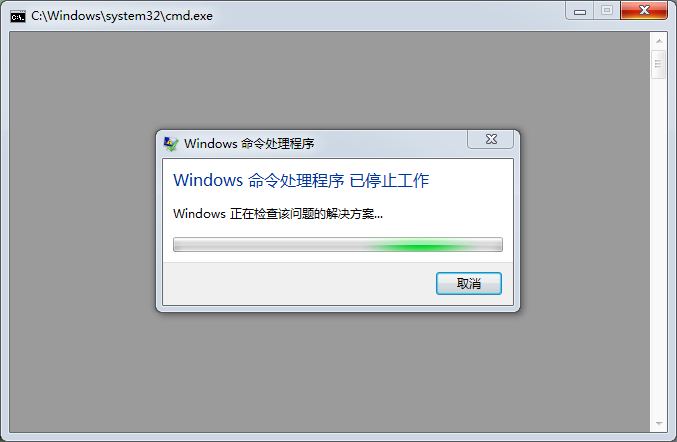Image resolution: width=677 pixels, height=442 pixels.
Task: Click the dialog footer area beside 取消
Action: [298, 284]
